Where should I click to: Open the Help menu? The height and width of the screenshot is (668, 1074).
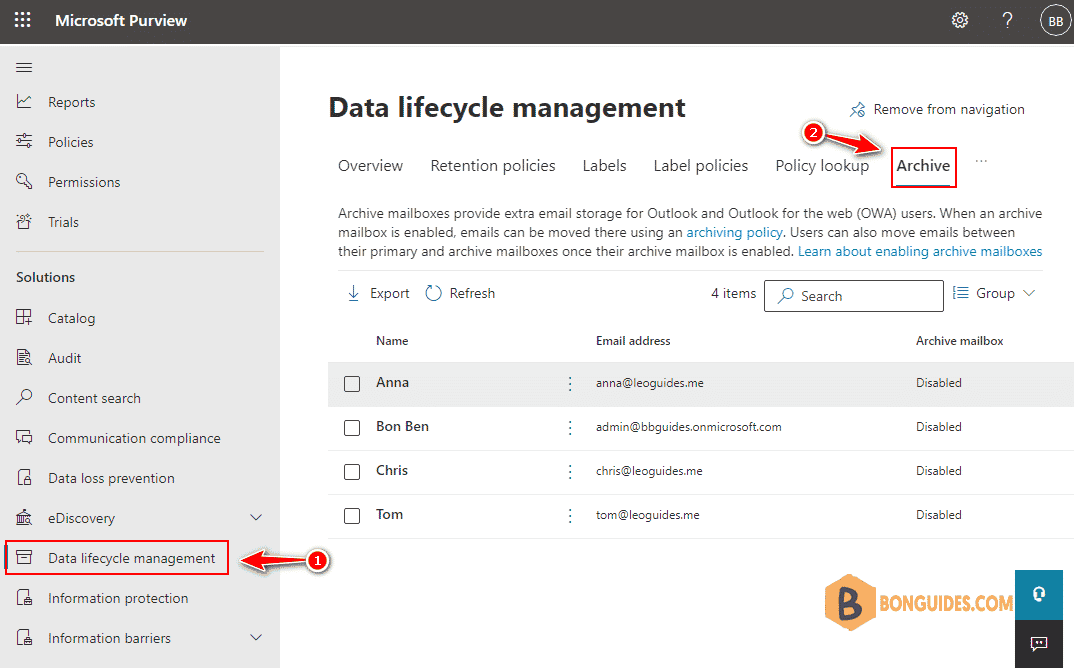pos(1007,19)
